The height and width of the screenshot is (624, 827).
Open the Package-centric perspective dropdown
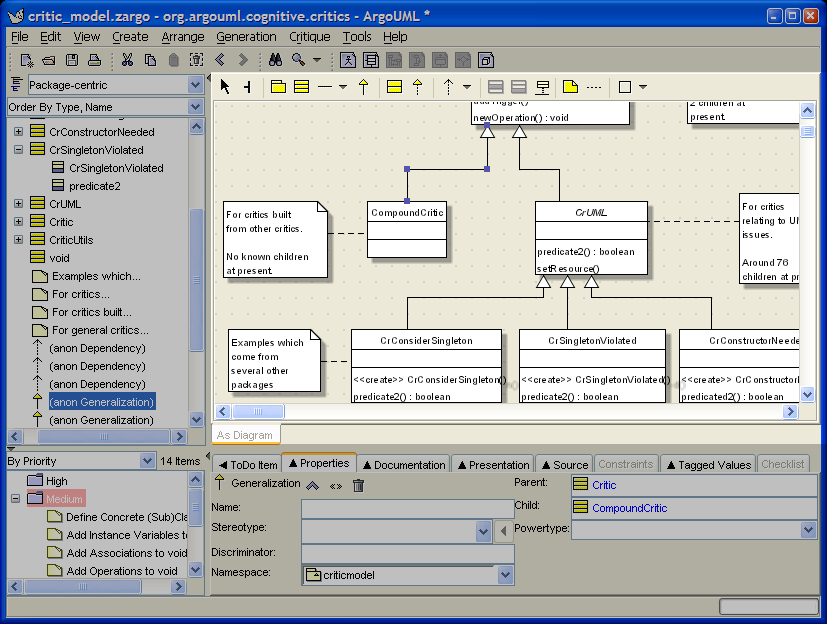click(195, 85)
